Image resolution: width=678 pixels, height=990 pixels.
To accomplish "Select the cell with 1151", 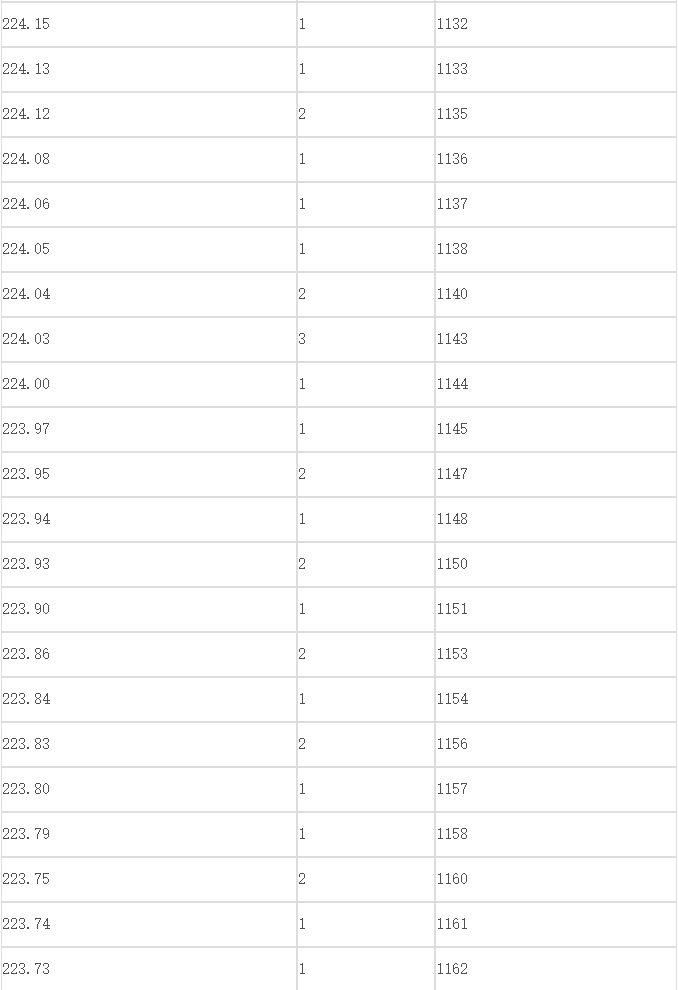I will pos(556,609).
